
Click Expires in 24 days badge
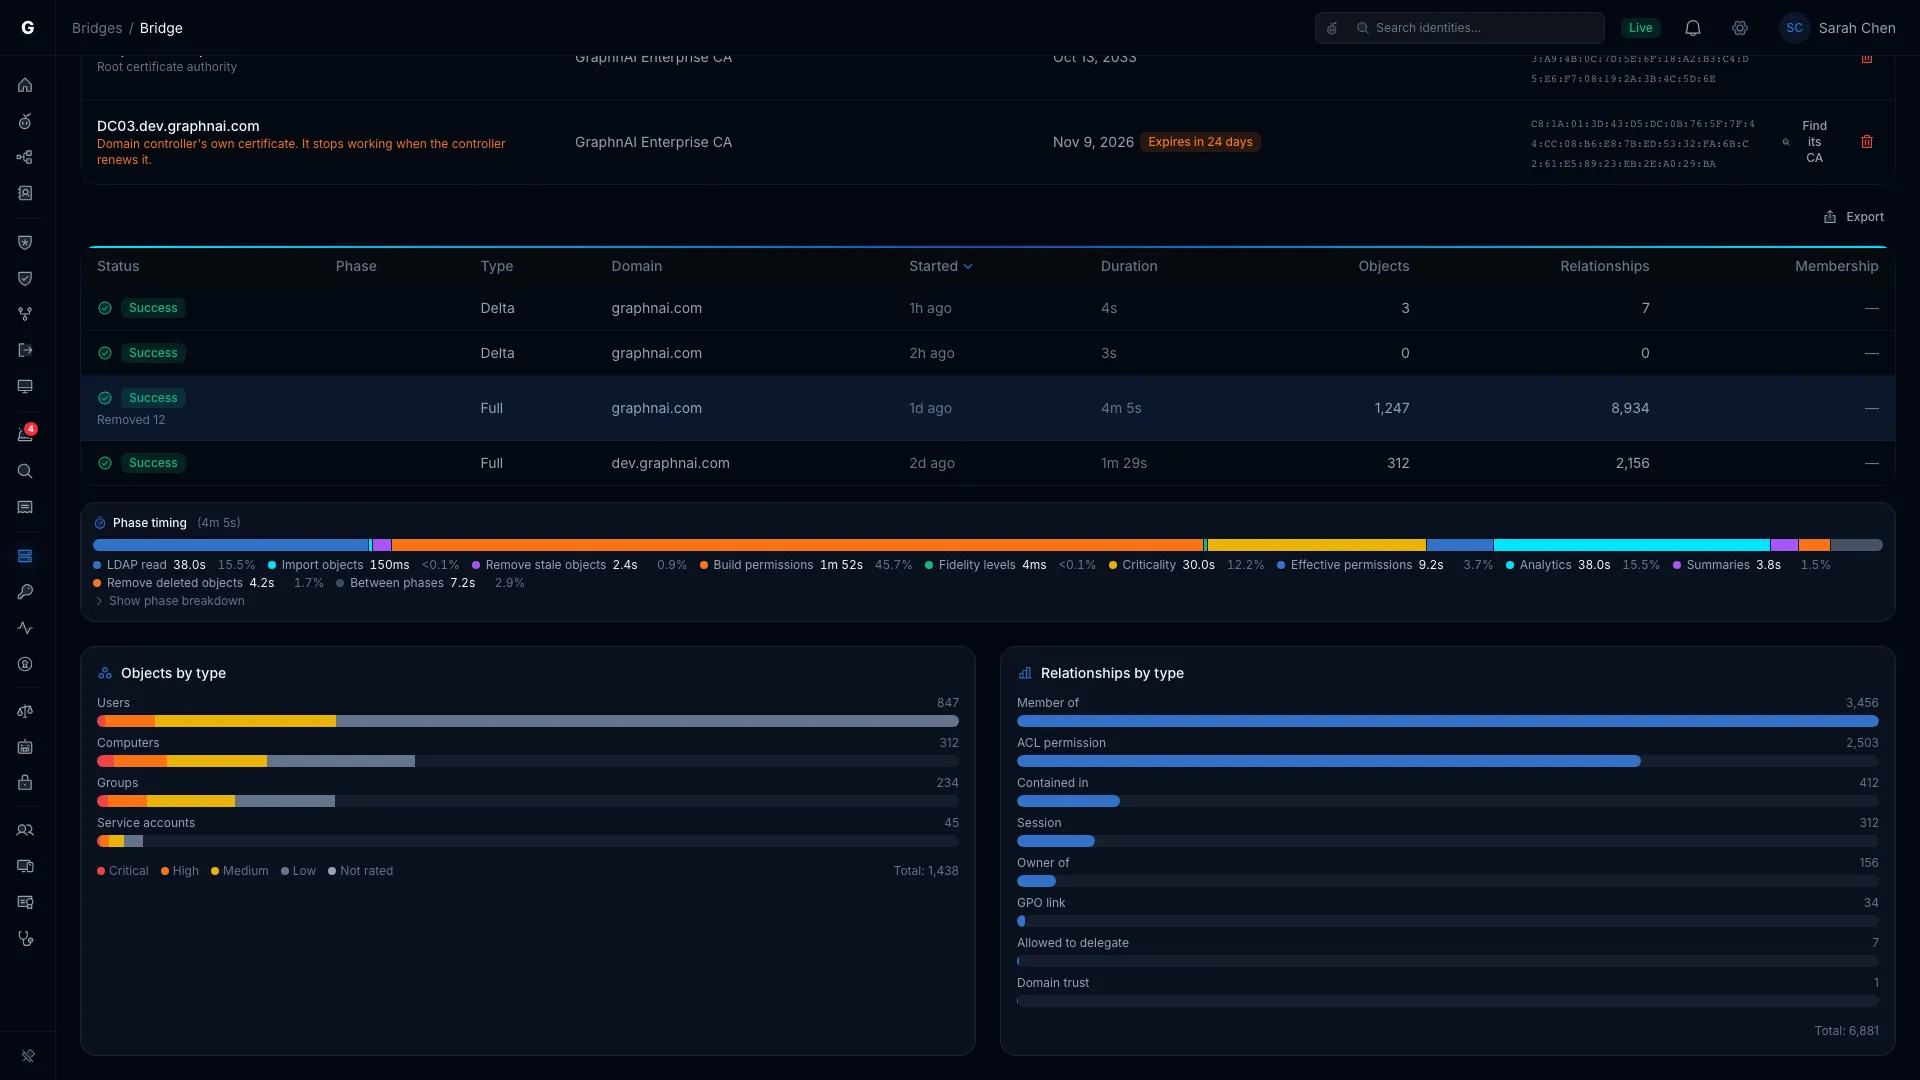(1200, 142)
